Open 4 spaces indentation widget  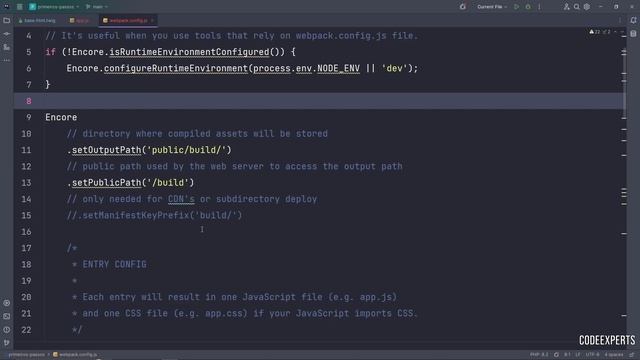(x=613, y=354)
